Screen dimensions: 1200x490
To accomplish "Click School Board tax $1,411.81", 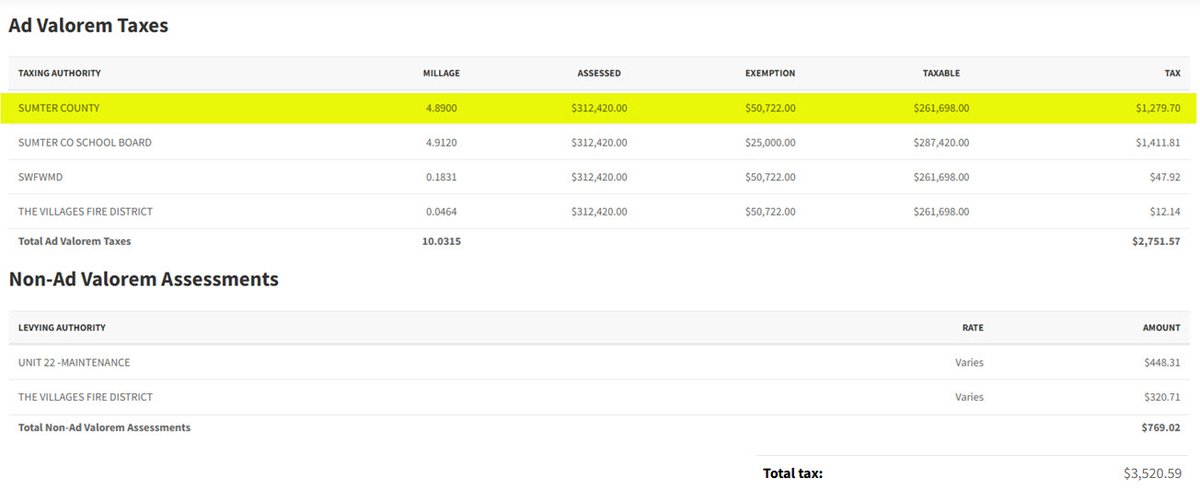I will tap(1156, 143).
